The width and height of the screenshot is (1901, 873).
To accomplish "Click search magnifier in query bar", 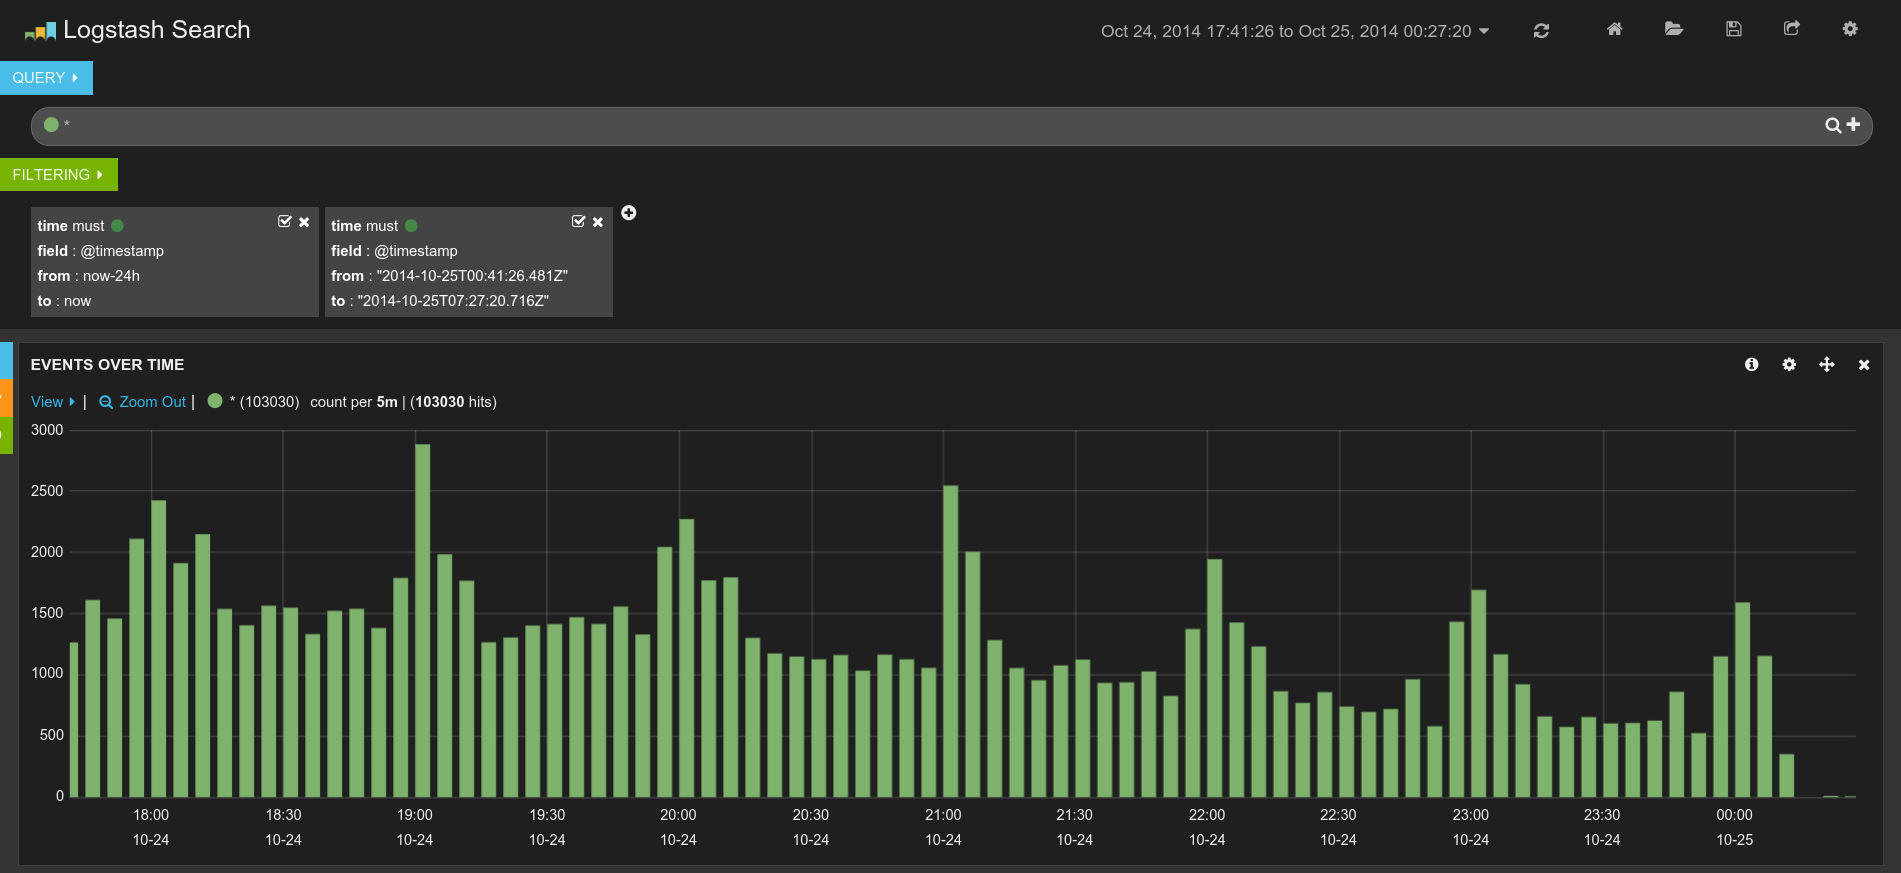I will point(1833,125).
